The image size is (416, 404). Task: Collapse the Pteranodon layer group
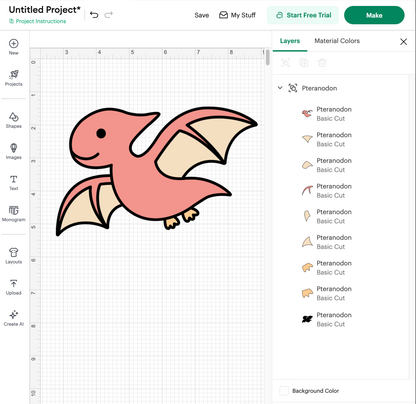click(280, 88)
